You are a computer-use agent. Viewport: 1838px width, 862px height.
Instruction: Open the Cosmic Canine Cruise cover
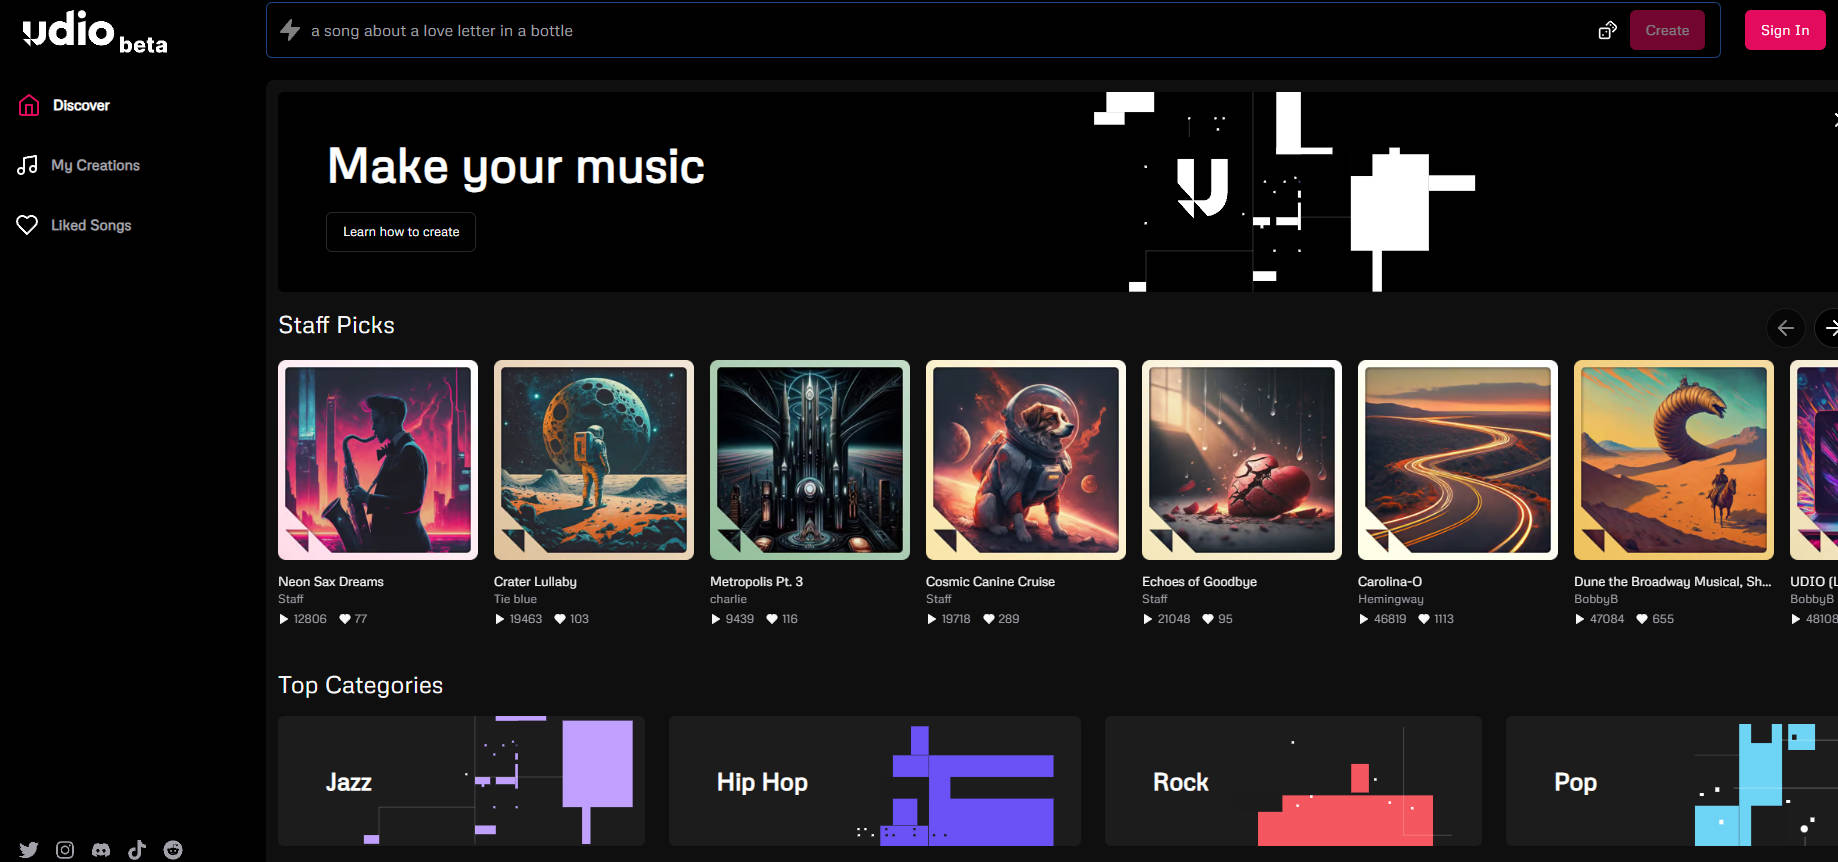[x=1026, y=460]
